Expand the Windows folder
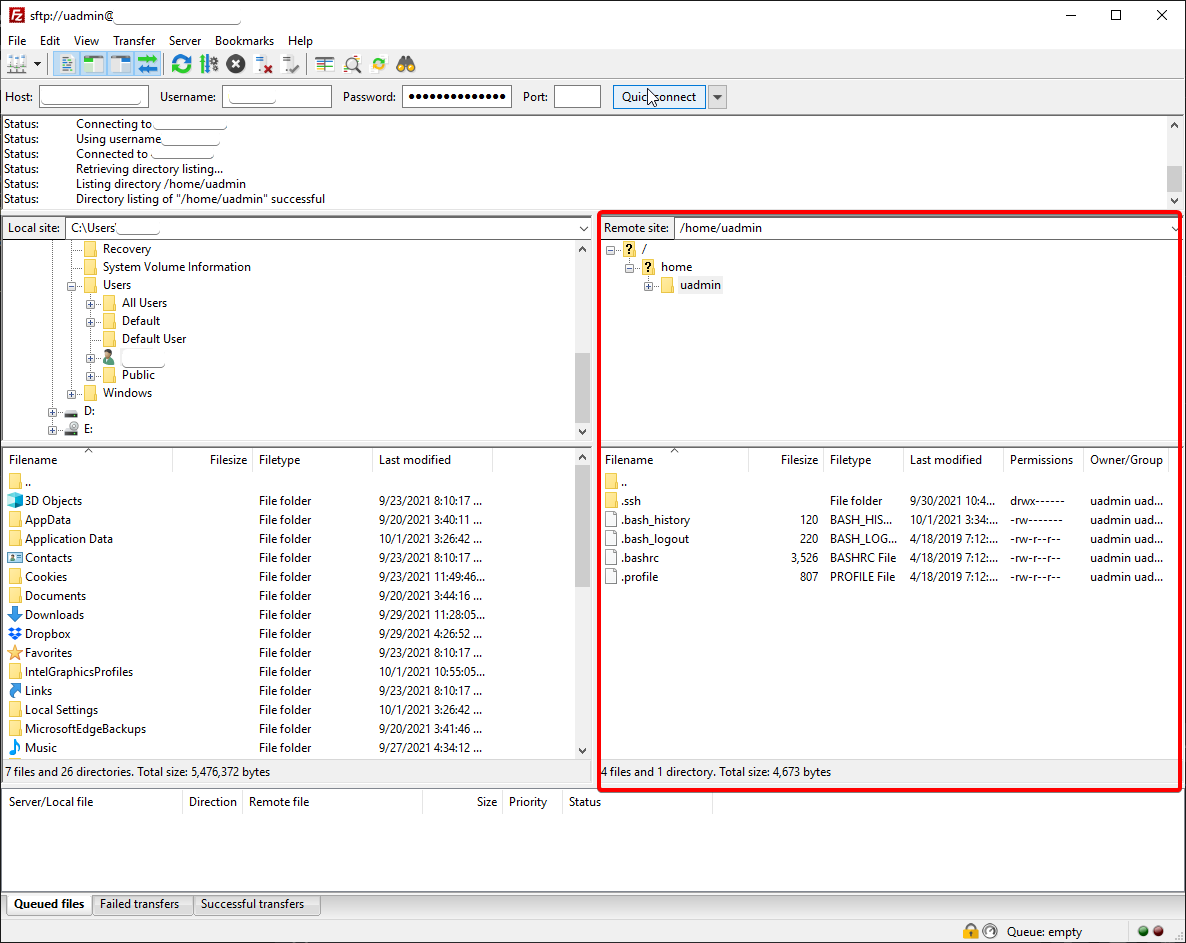Image resolution: width=1186 pixels, height=943 pixels. click(x=72, y=394)
